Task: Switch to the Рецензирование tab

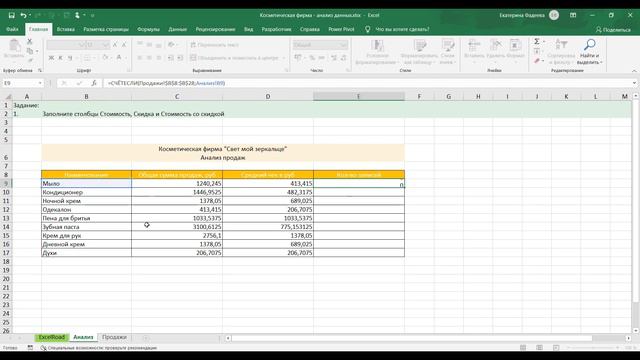Action: point(216,29)
